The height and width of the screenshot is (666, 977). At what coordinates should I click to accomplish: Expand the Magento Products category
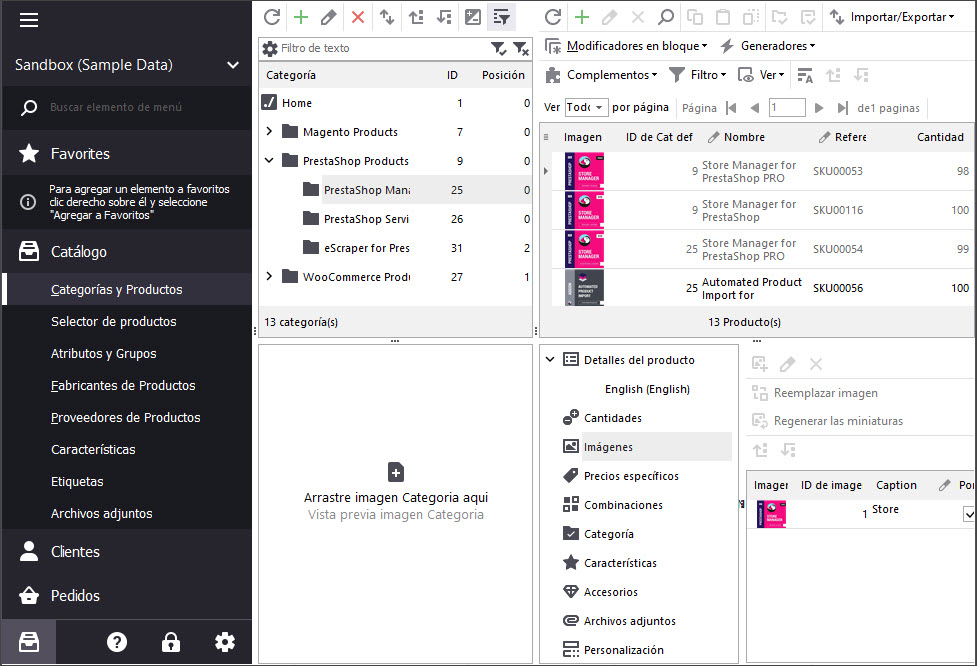pyautogui.click(x=269, y=131)
